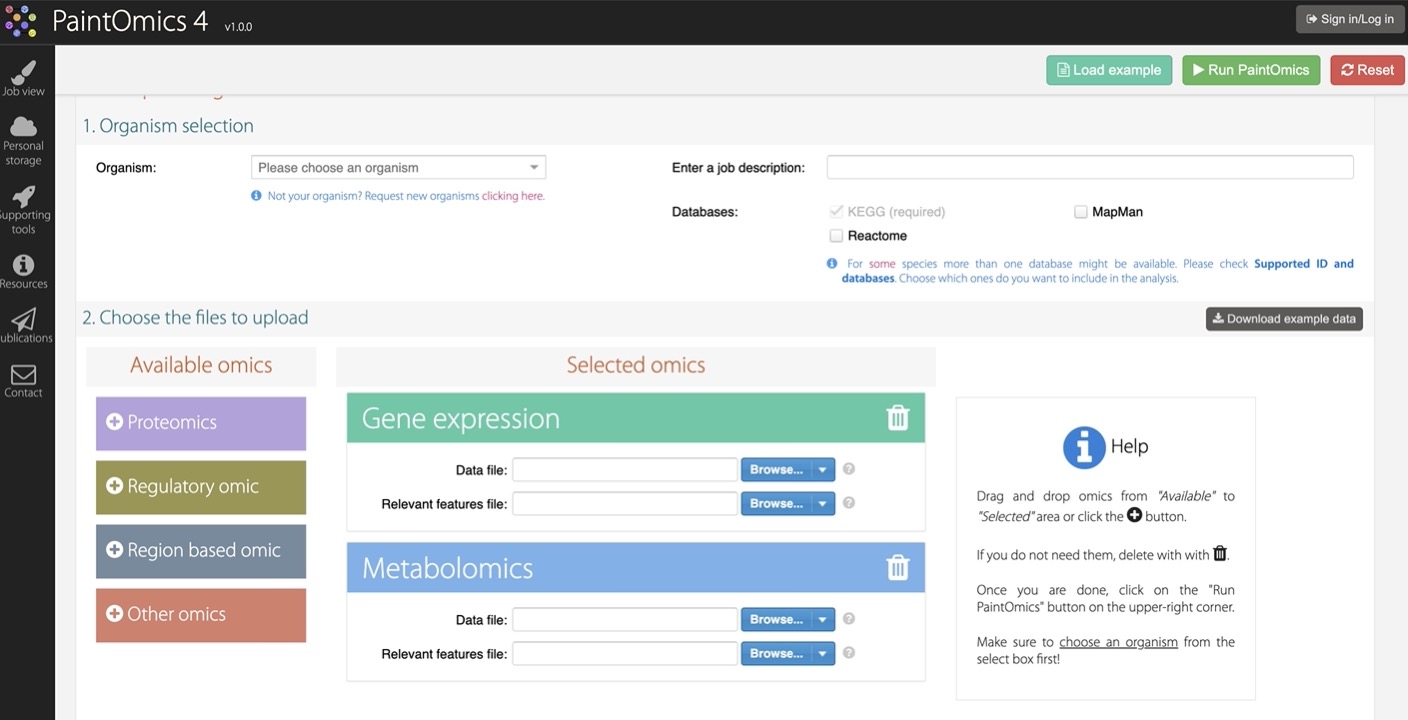This screenshot has height=720, width=1408.
Task: Browse for Gene expression Data file
Action: [x=776, y=470]
